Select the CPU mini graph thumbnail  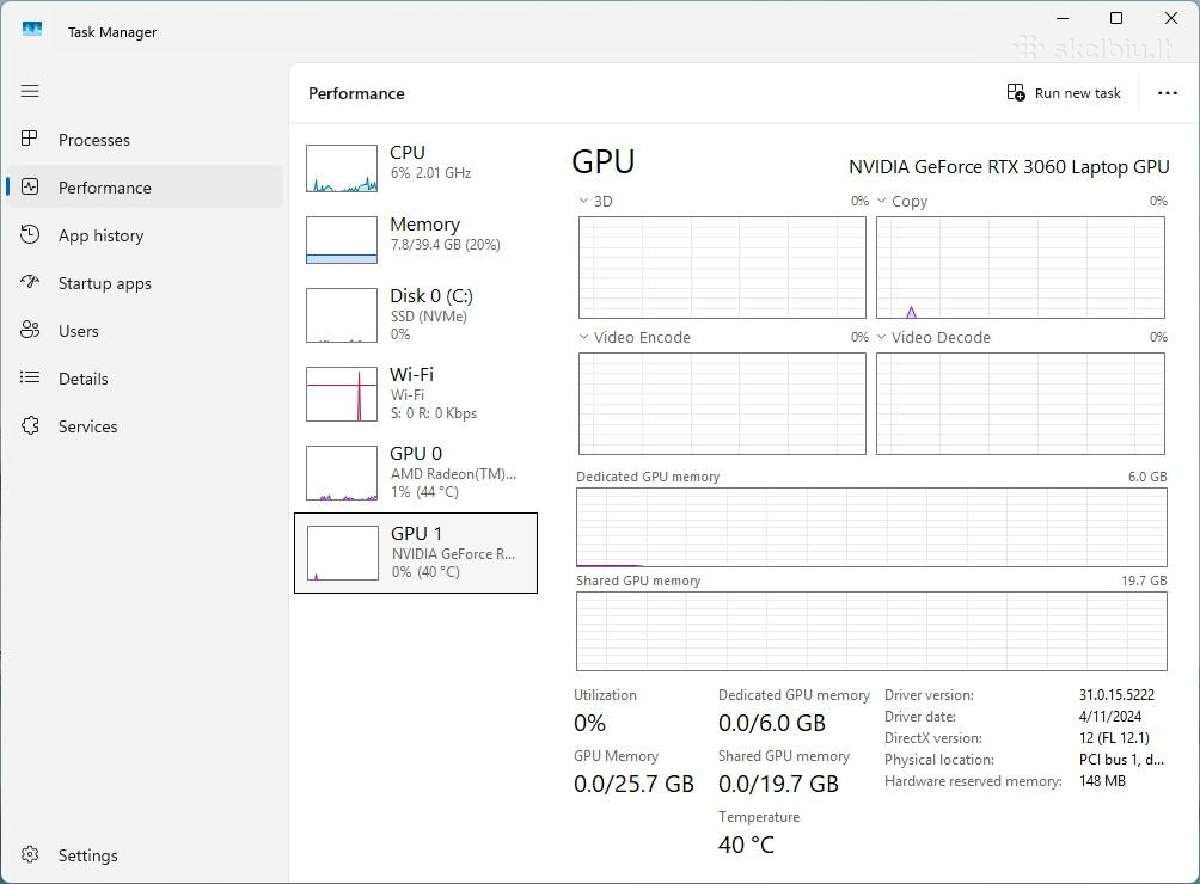click(342, 168)
